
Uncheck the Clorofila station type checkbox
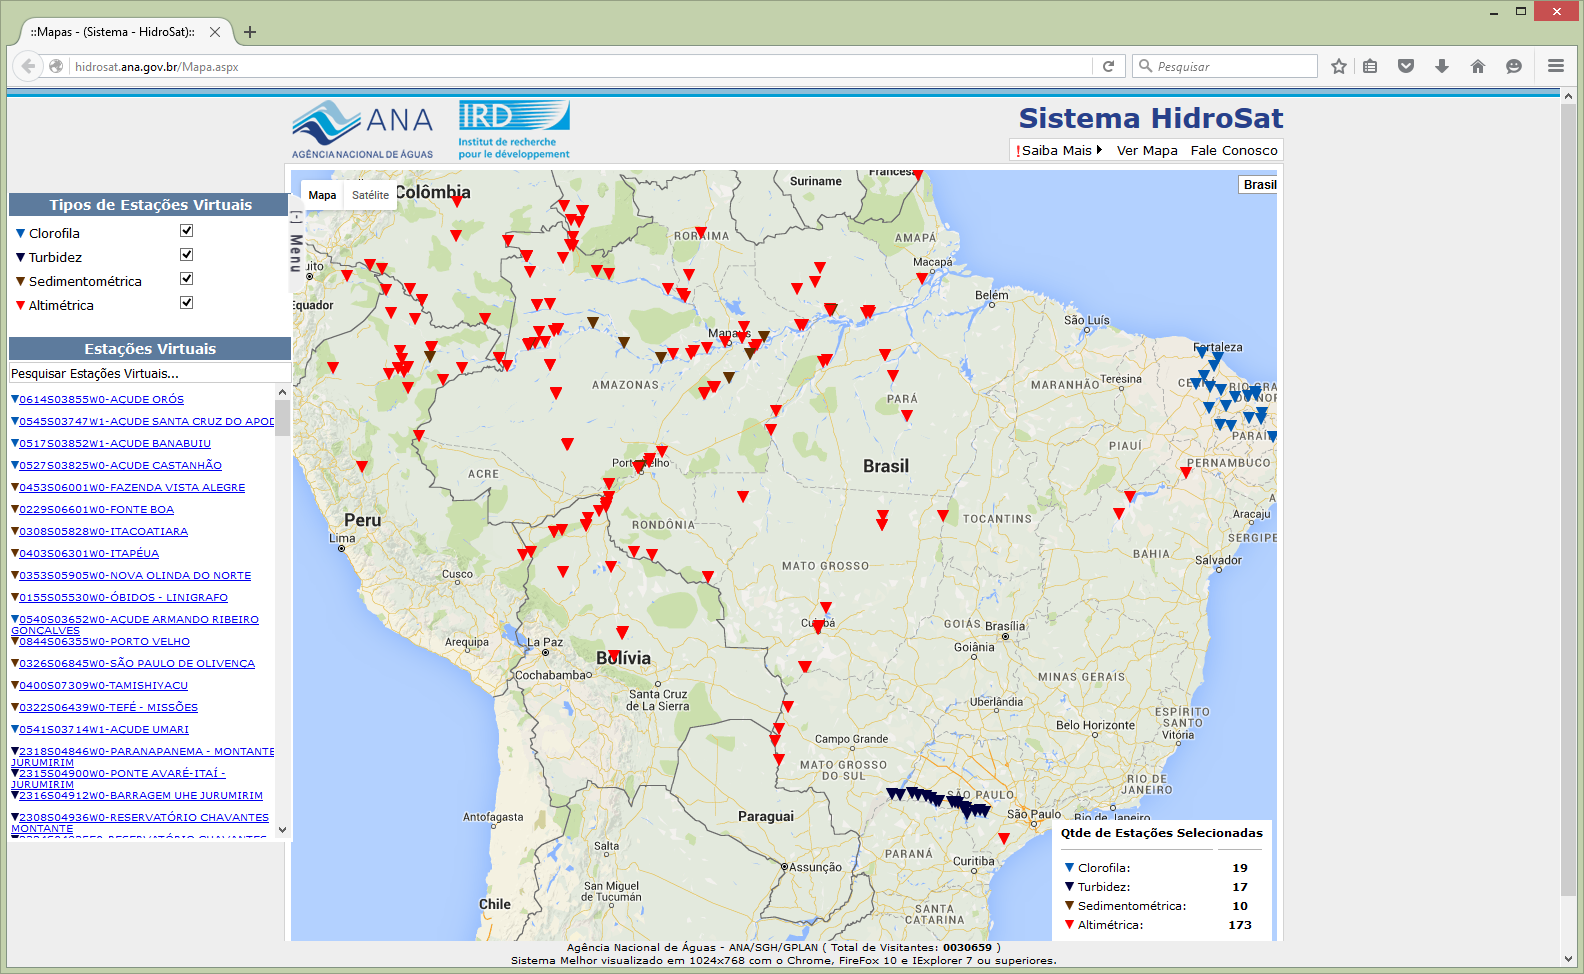coord(186,231)
